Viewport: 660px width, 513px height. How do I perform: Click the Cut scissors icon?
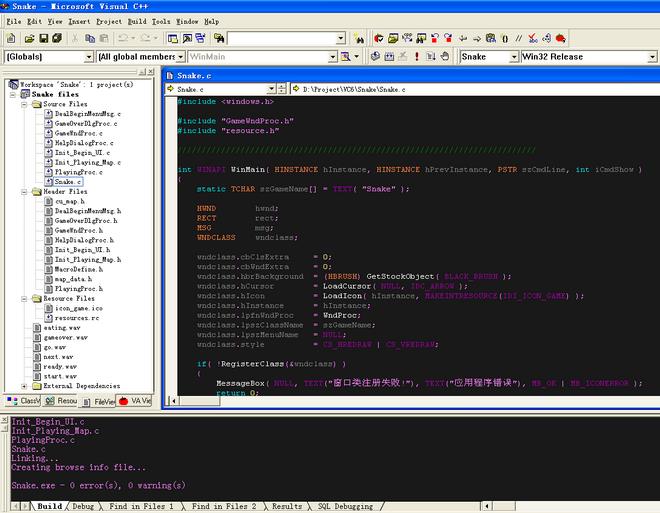pos(75,38)
